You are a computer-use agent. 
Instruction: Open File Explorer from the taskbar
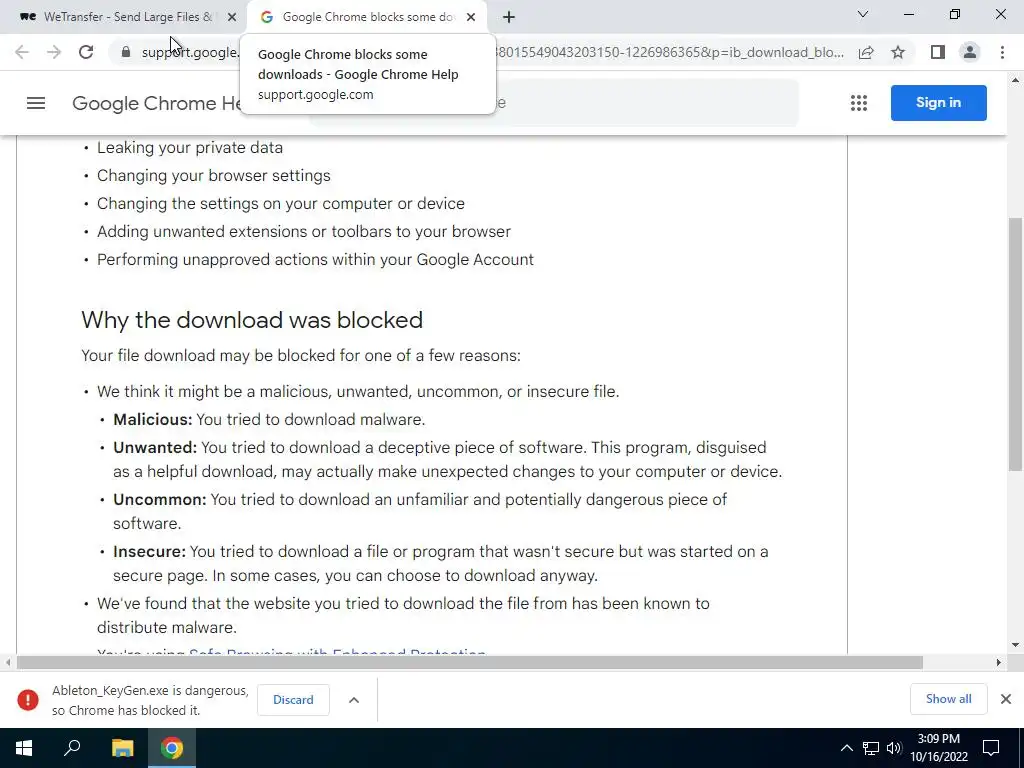coord(122,748)
